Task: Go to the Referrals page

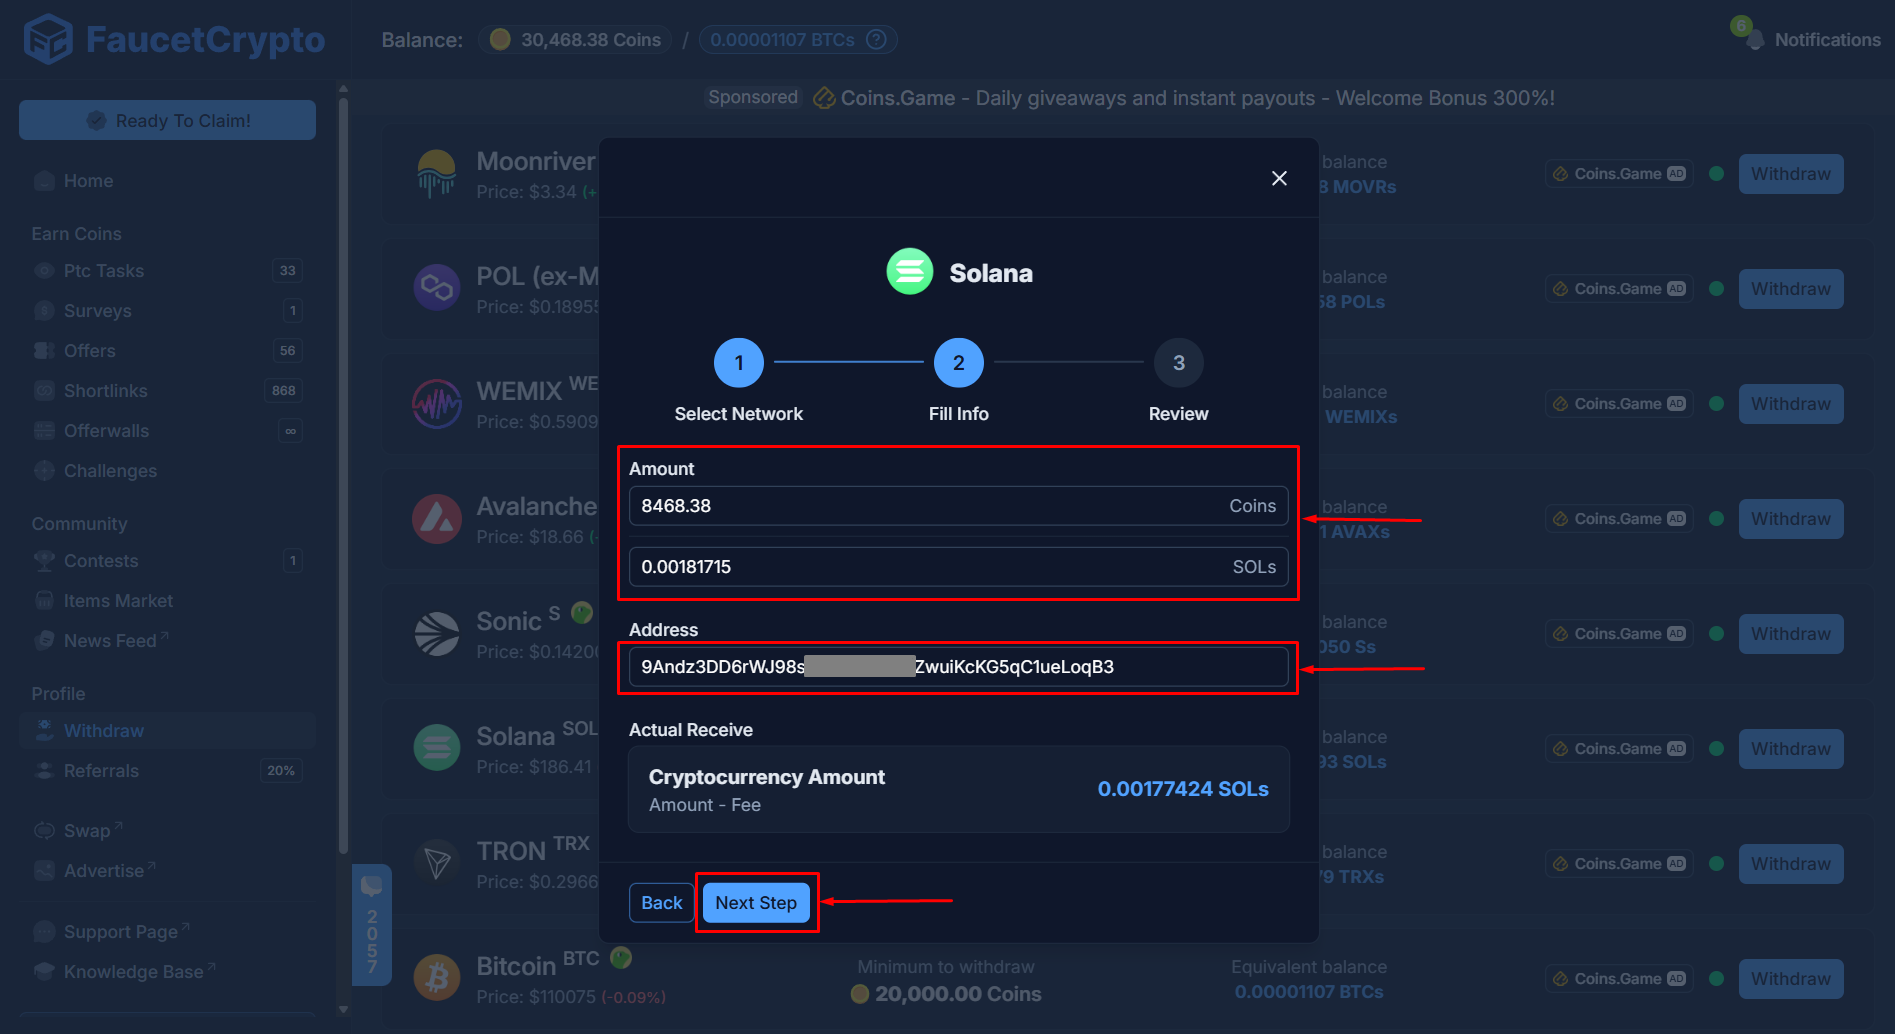Action: point(102,770)
